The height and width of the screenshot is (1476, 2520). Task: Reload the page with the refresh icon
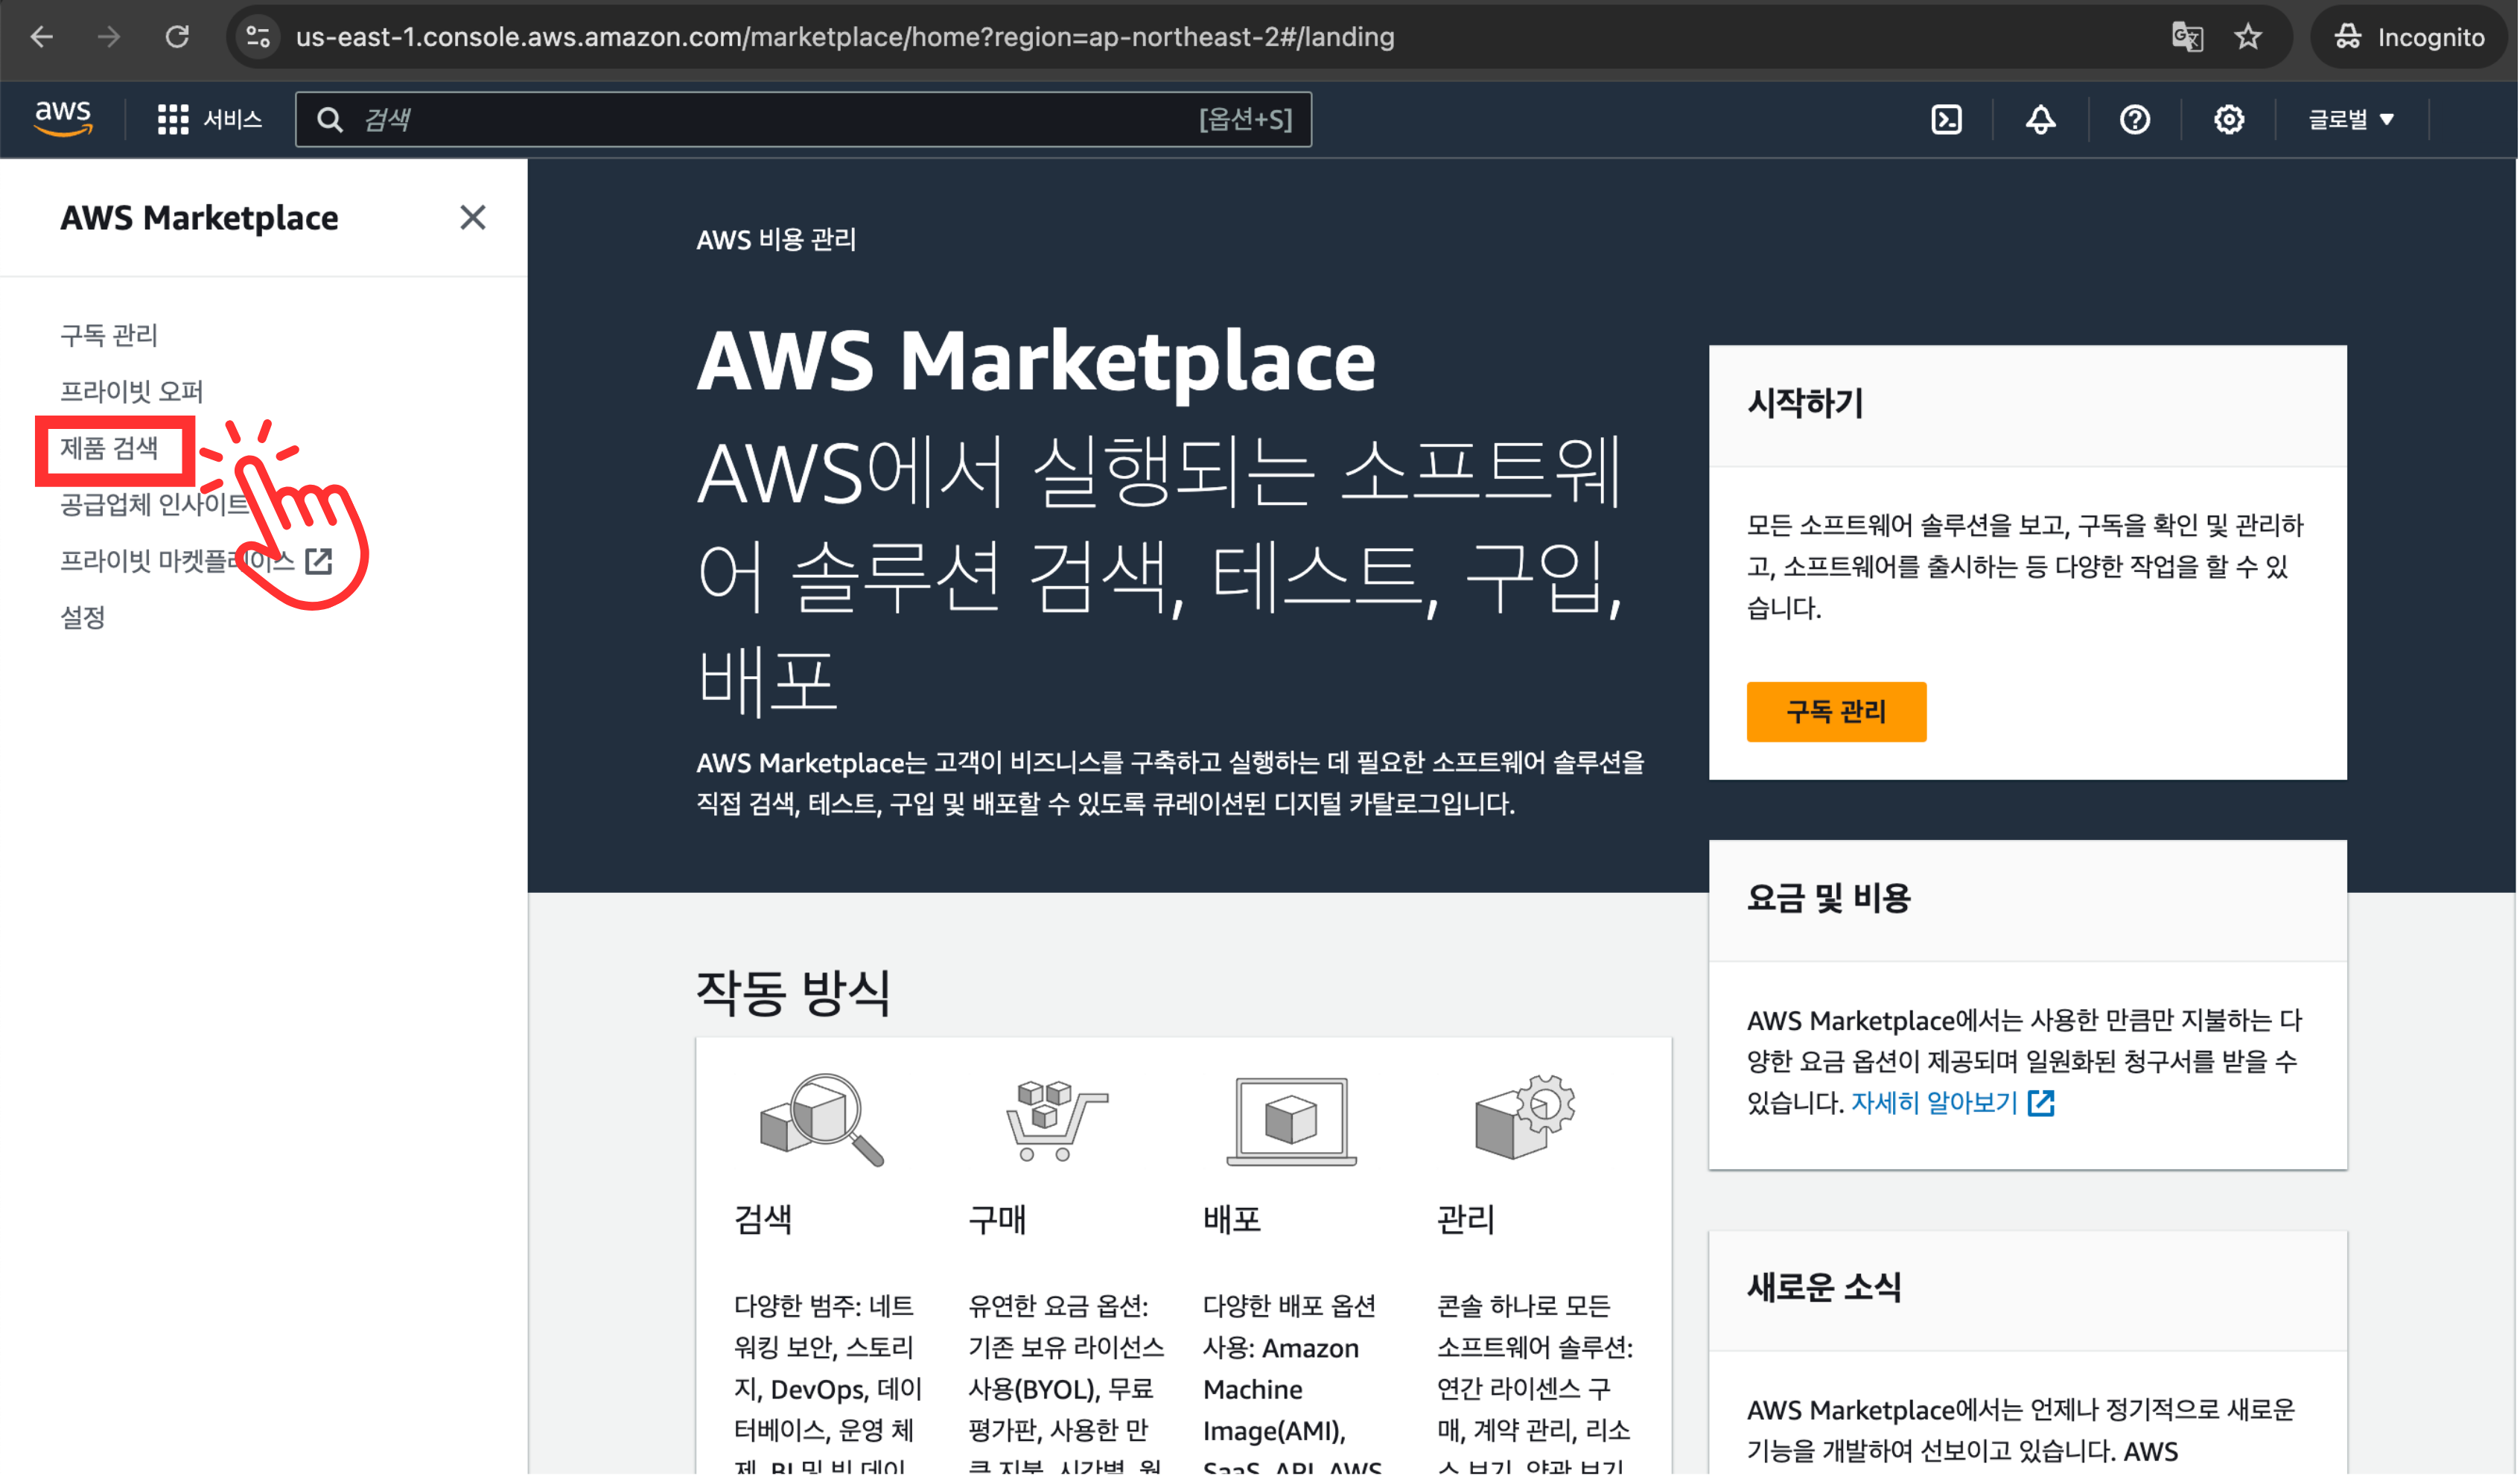(177, 37)
